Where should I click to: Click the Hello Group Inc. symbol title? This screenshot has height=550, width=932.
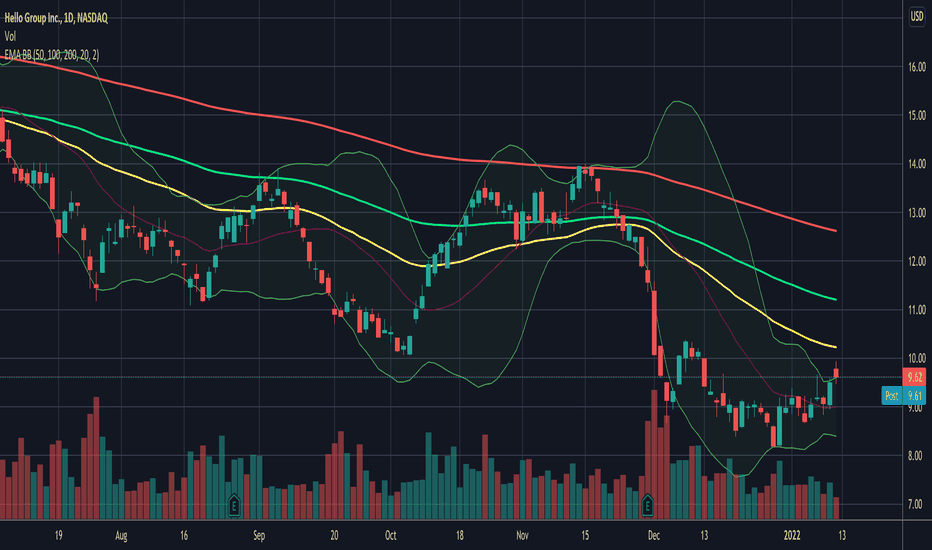[56, 18]
